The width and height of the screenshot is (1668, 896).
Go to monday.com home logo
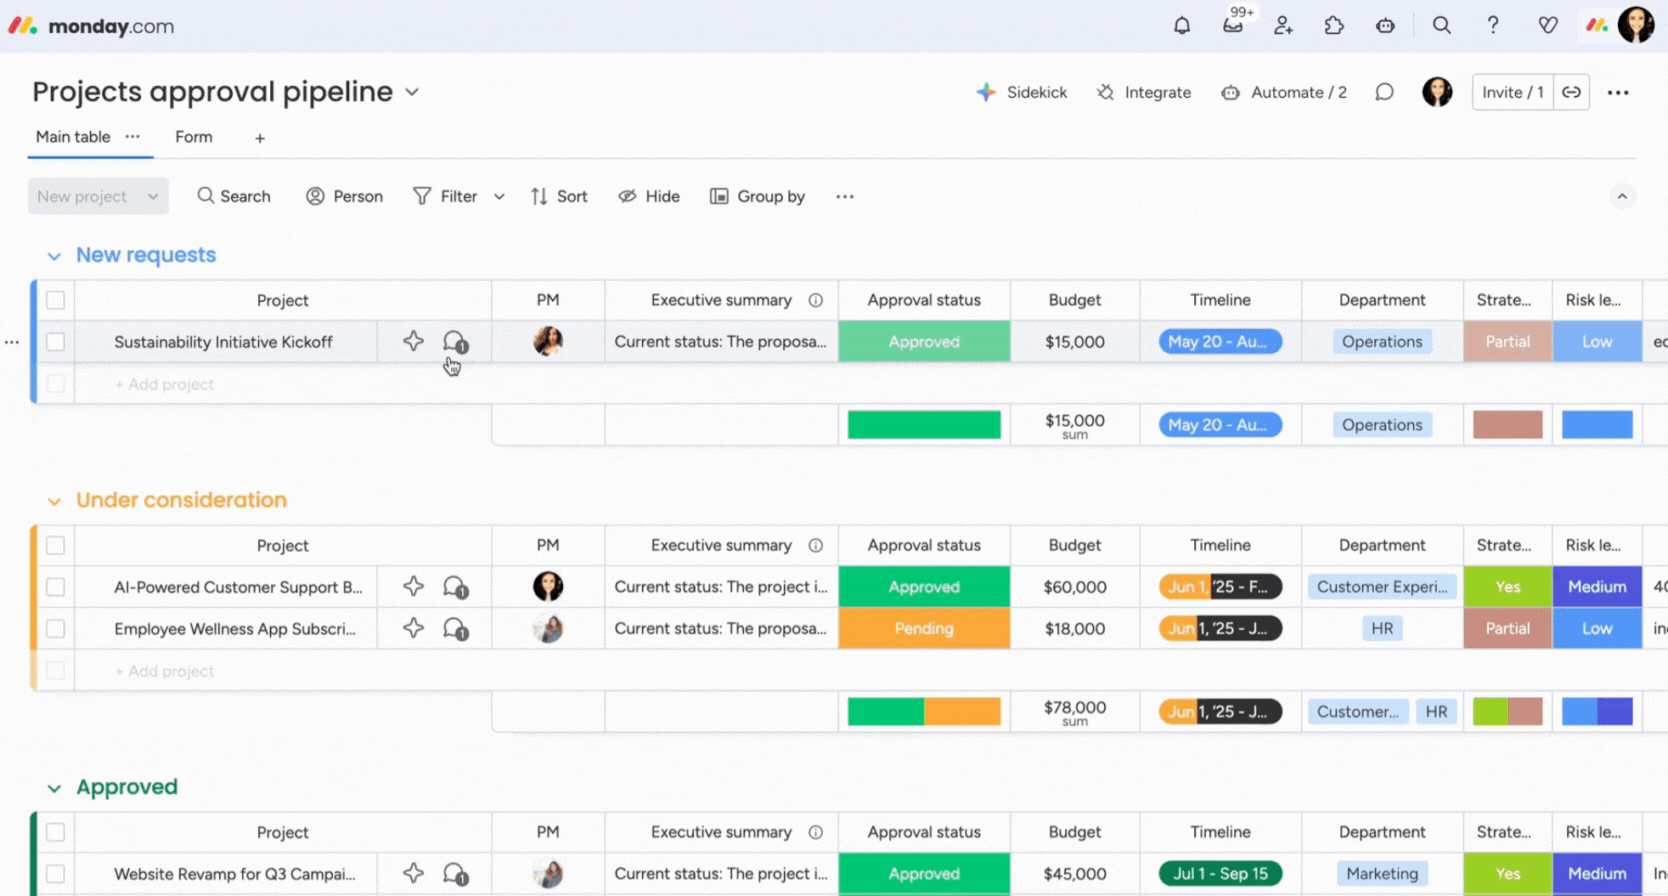91,26
